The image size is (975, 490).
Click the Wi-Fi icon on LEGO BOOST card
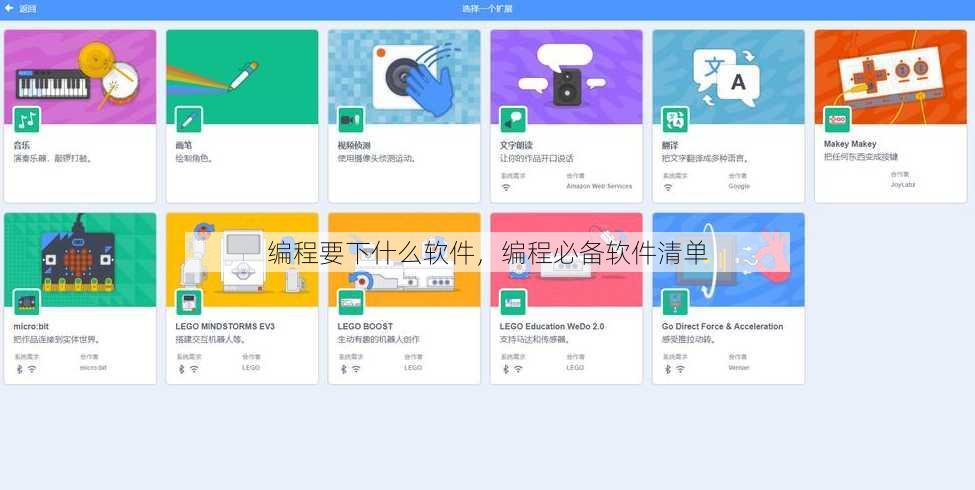356,369
